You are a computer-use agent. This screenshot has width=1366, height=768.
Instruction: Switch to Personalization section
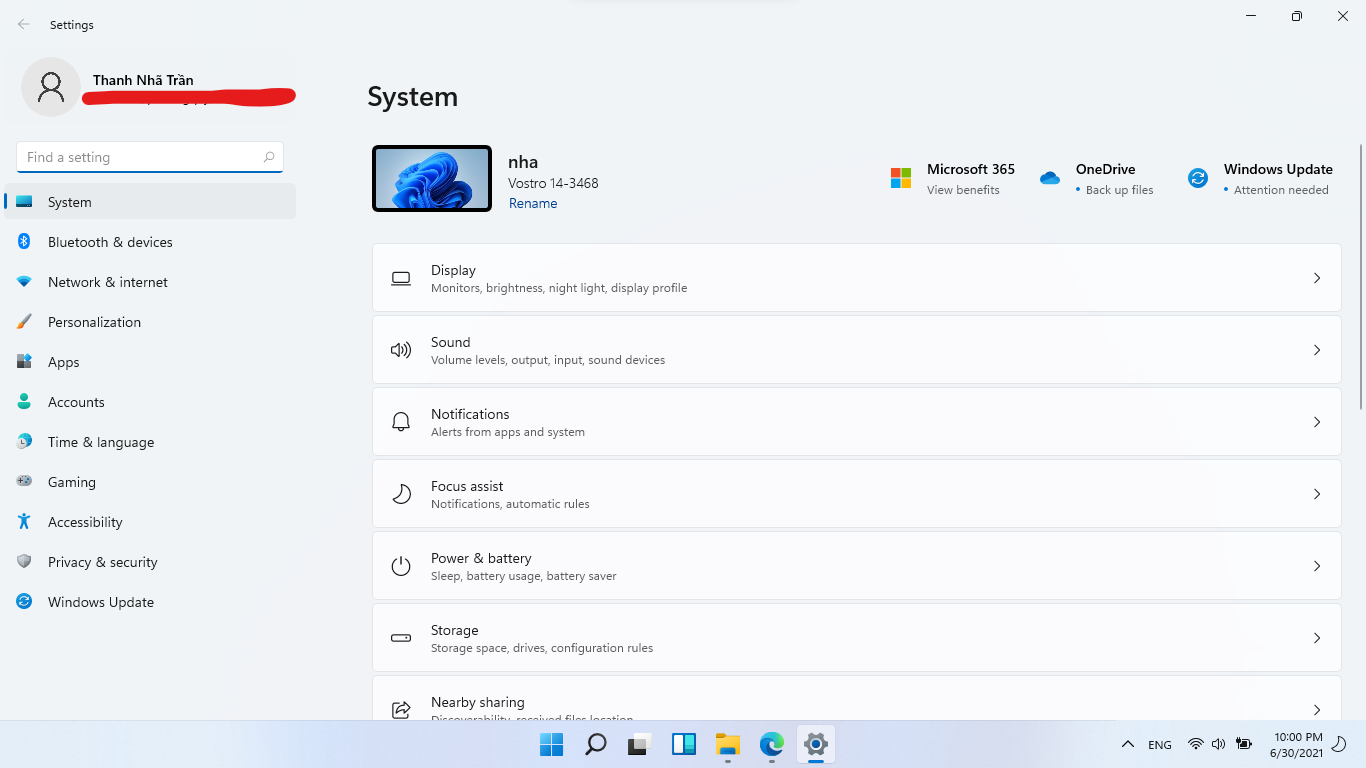pos(150,322)
